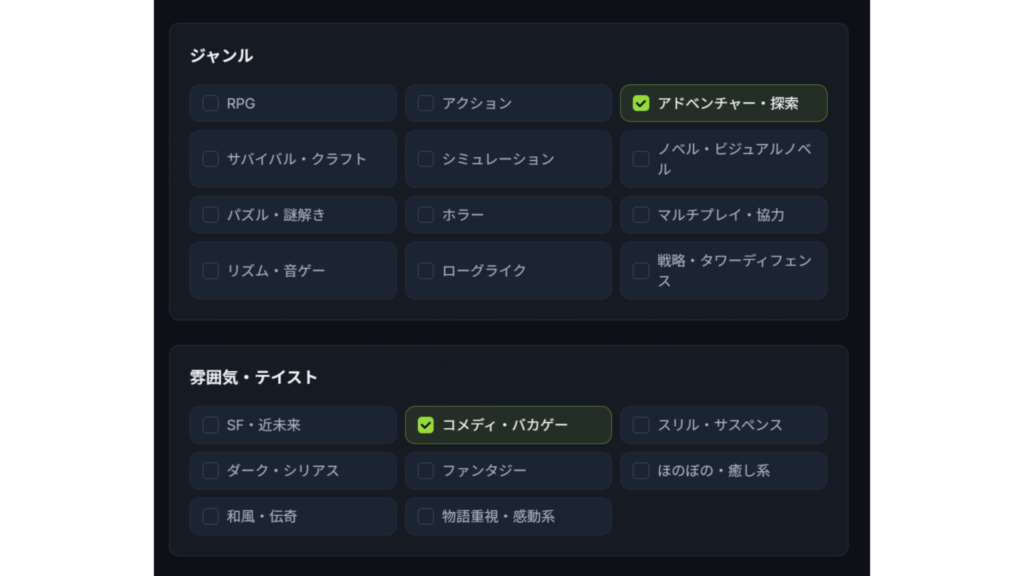
Task: Select 戦略・タワーディフェンス checkbox
Action: tap(641, 271)
